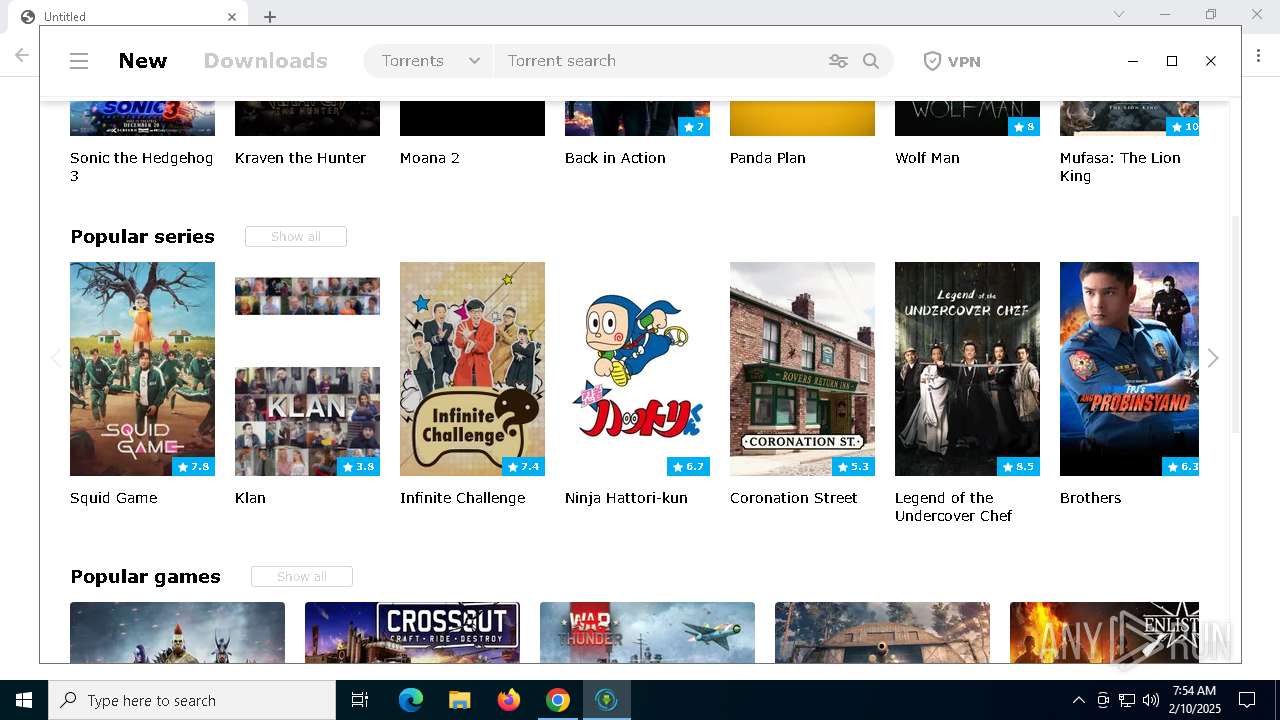Switch to Chrome in taskbar
This screenshot has height=720, width=1280.
click(x=558, y=700)
